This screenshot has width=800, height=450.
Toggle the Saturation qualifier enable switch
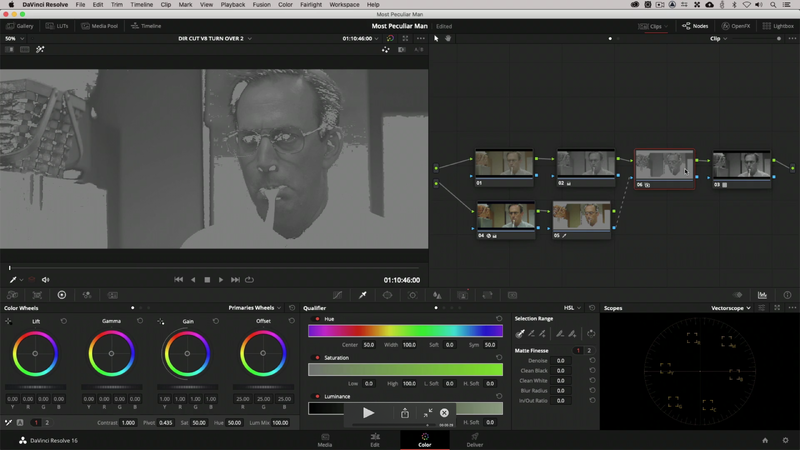[x=318, y=357]
